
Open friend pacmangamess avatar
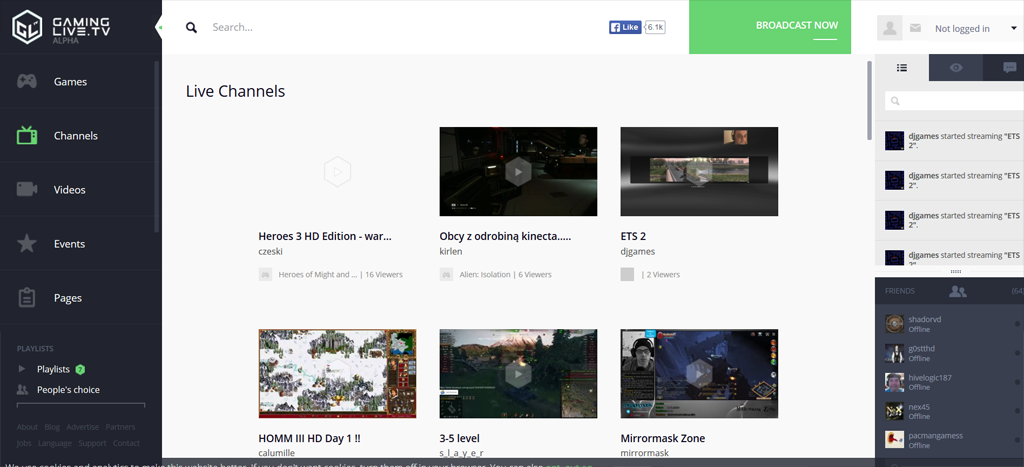coord(895,440)
